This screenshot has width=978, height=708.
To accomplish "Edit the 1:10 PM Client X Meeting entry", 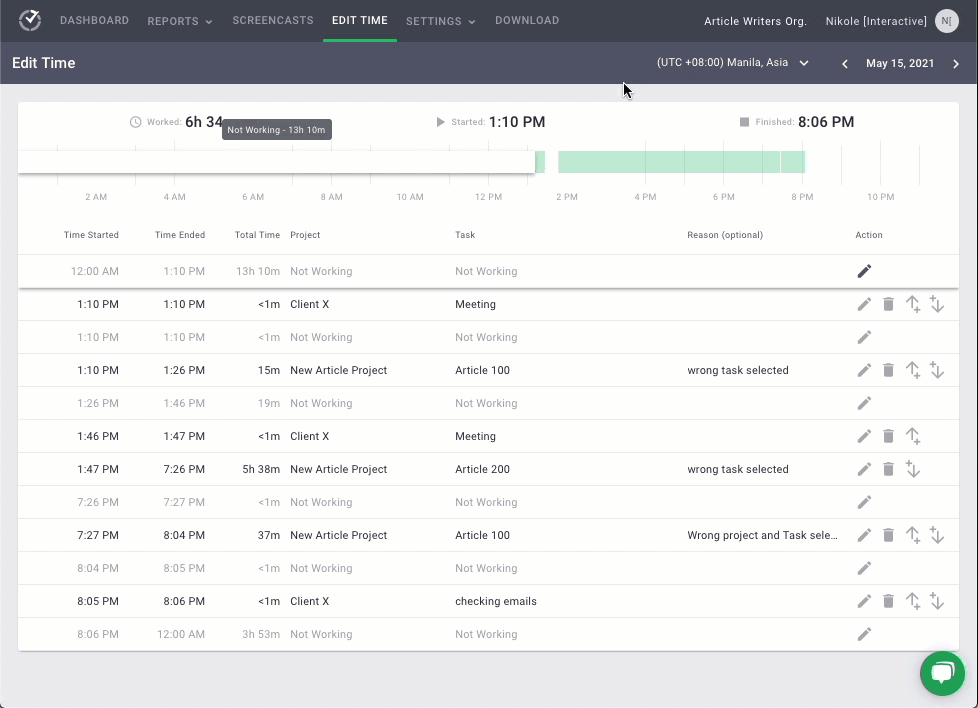I will coord(864,304).
